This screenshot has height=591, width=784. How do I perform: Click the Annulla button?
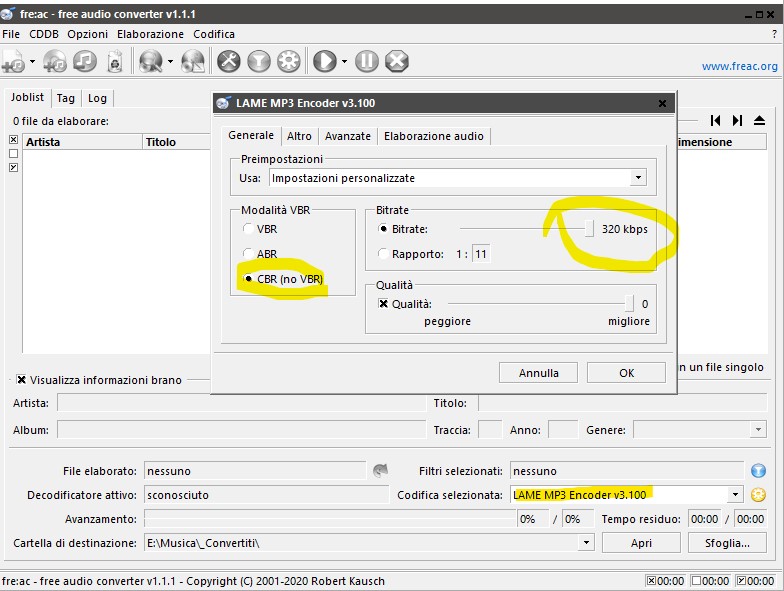(538, 373)
